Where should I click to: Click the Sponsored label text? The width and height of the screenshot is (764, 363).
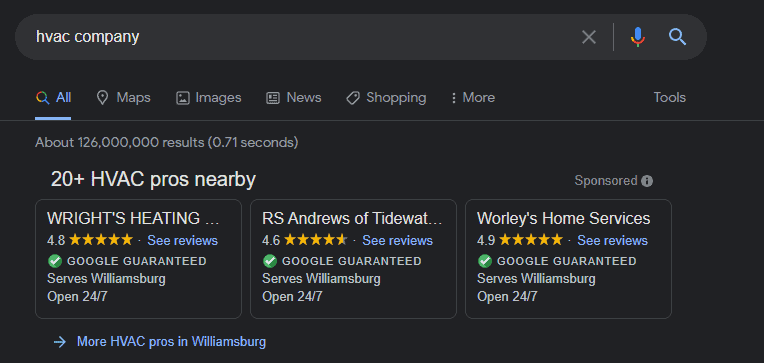[606, 181]
